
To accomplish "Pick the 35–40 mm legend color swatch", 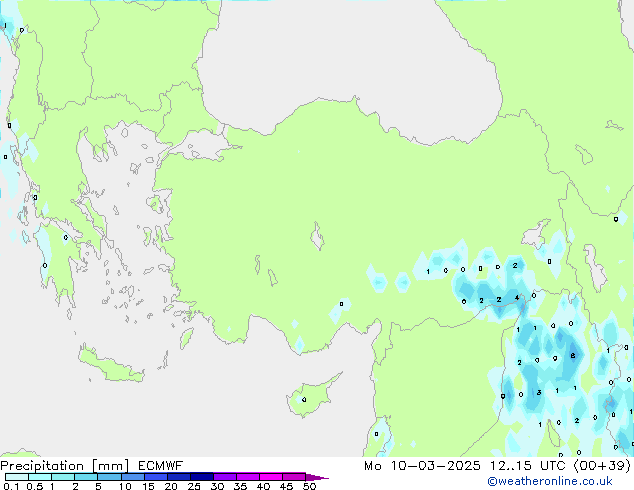I will pyautogui.click(x=248, y=477).
